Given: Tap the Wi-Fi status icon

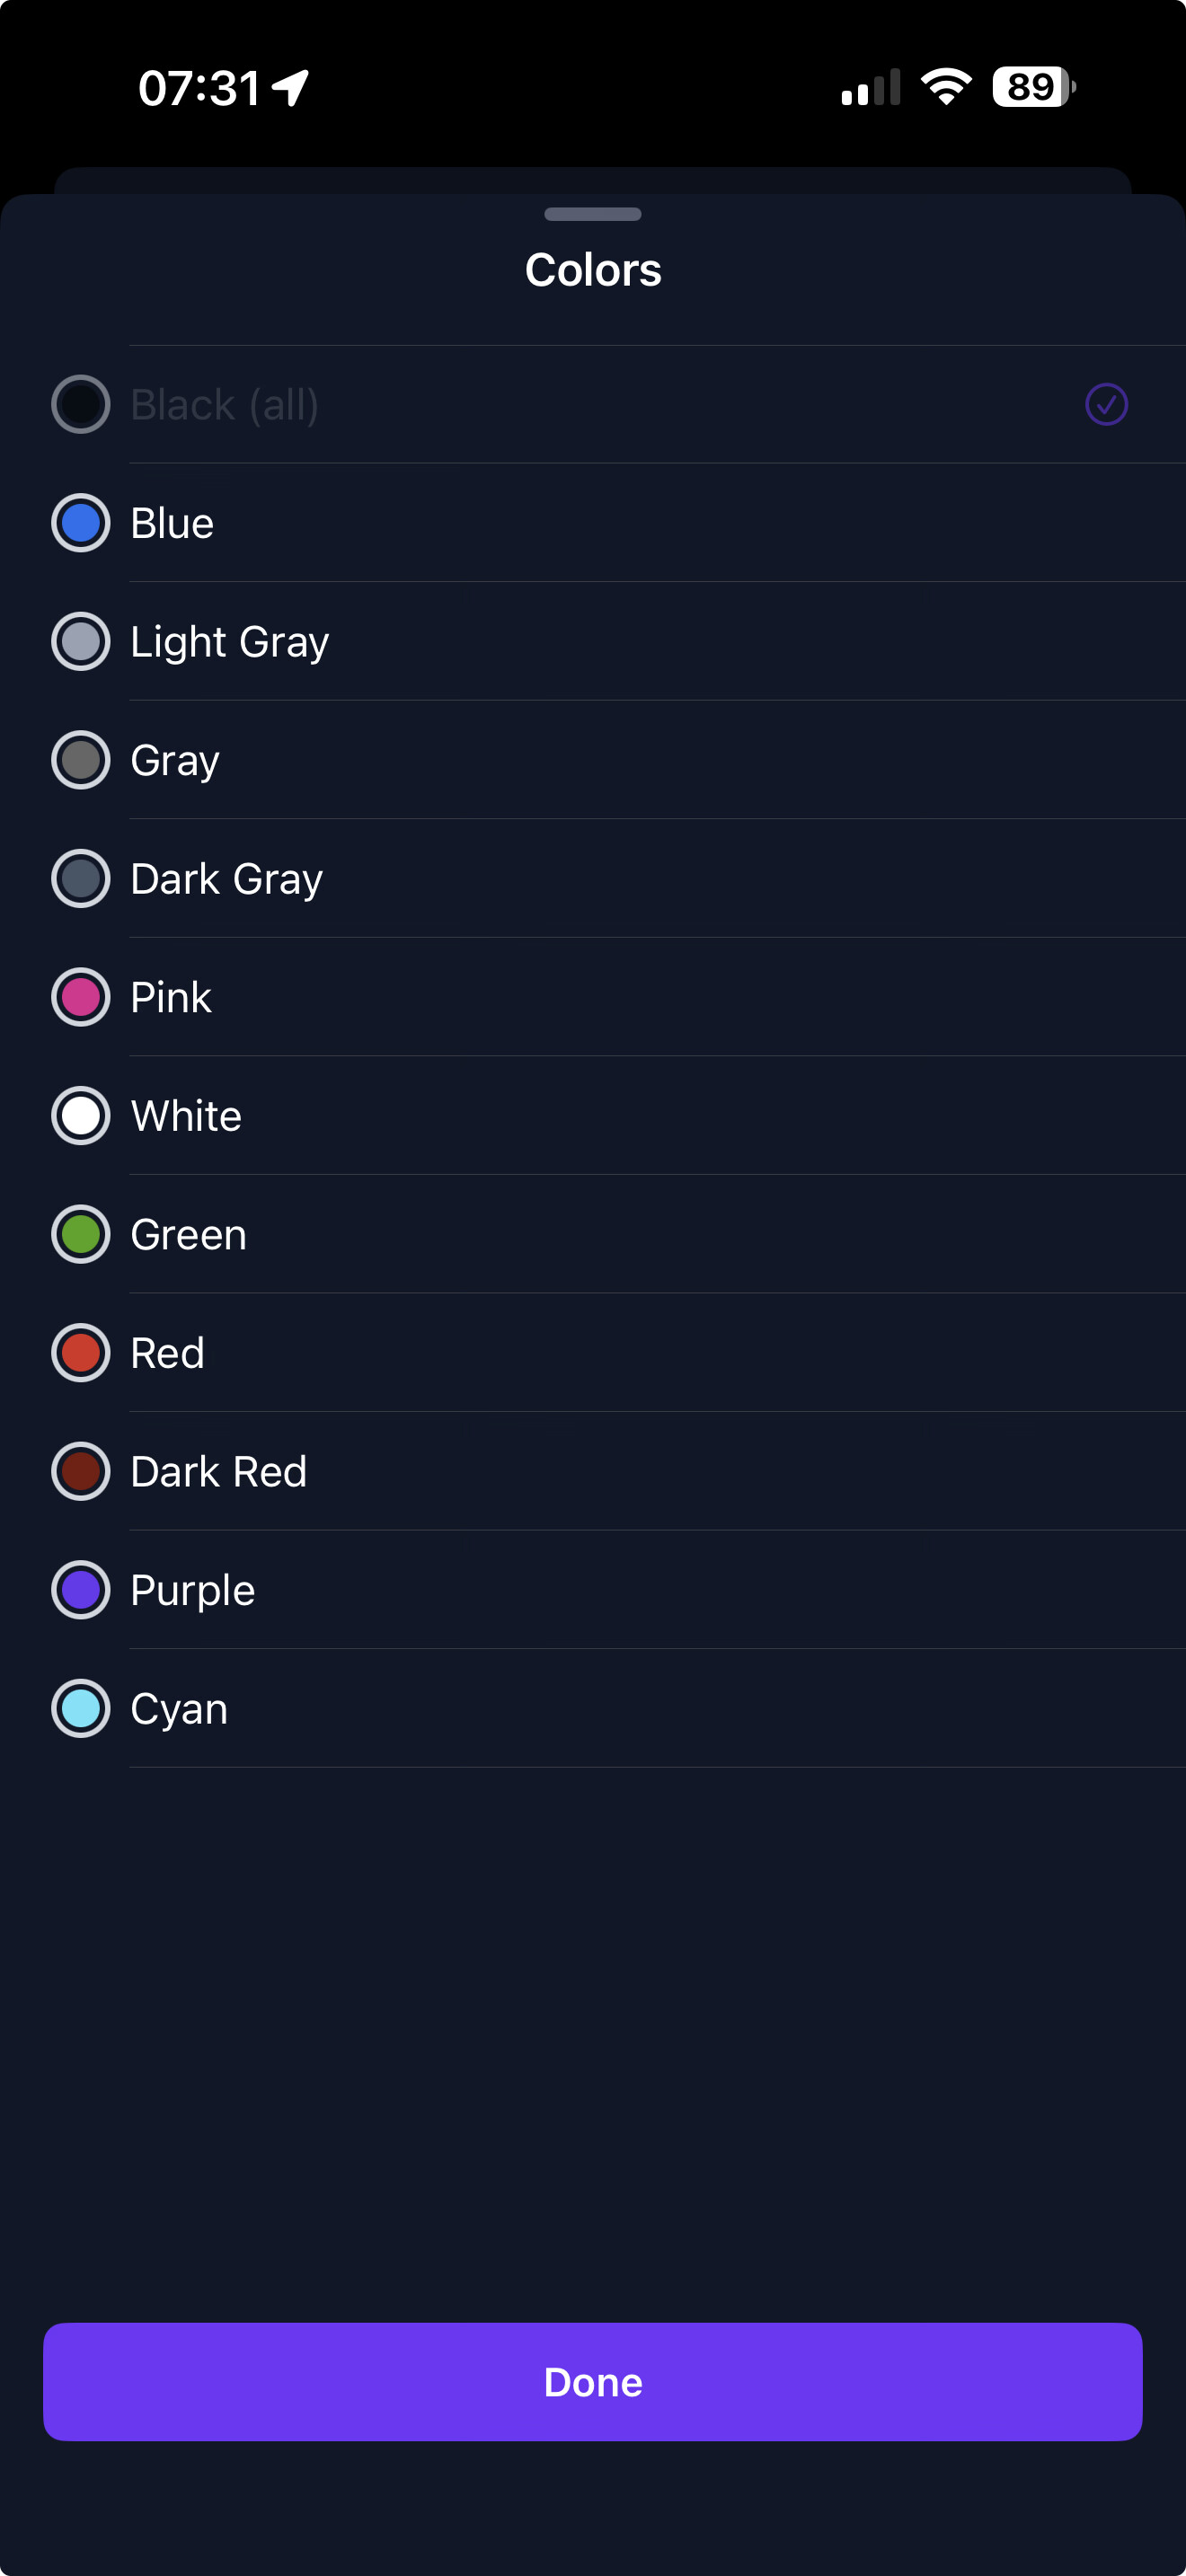Looking at the screenshot, I should (x=946, y=87).
